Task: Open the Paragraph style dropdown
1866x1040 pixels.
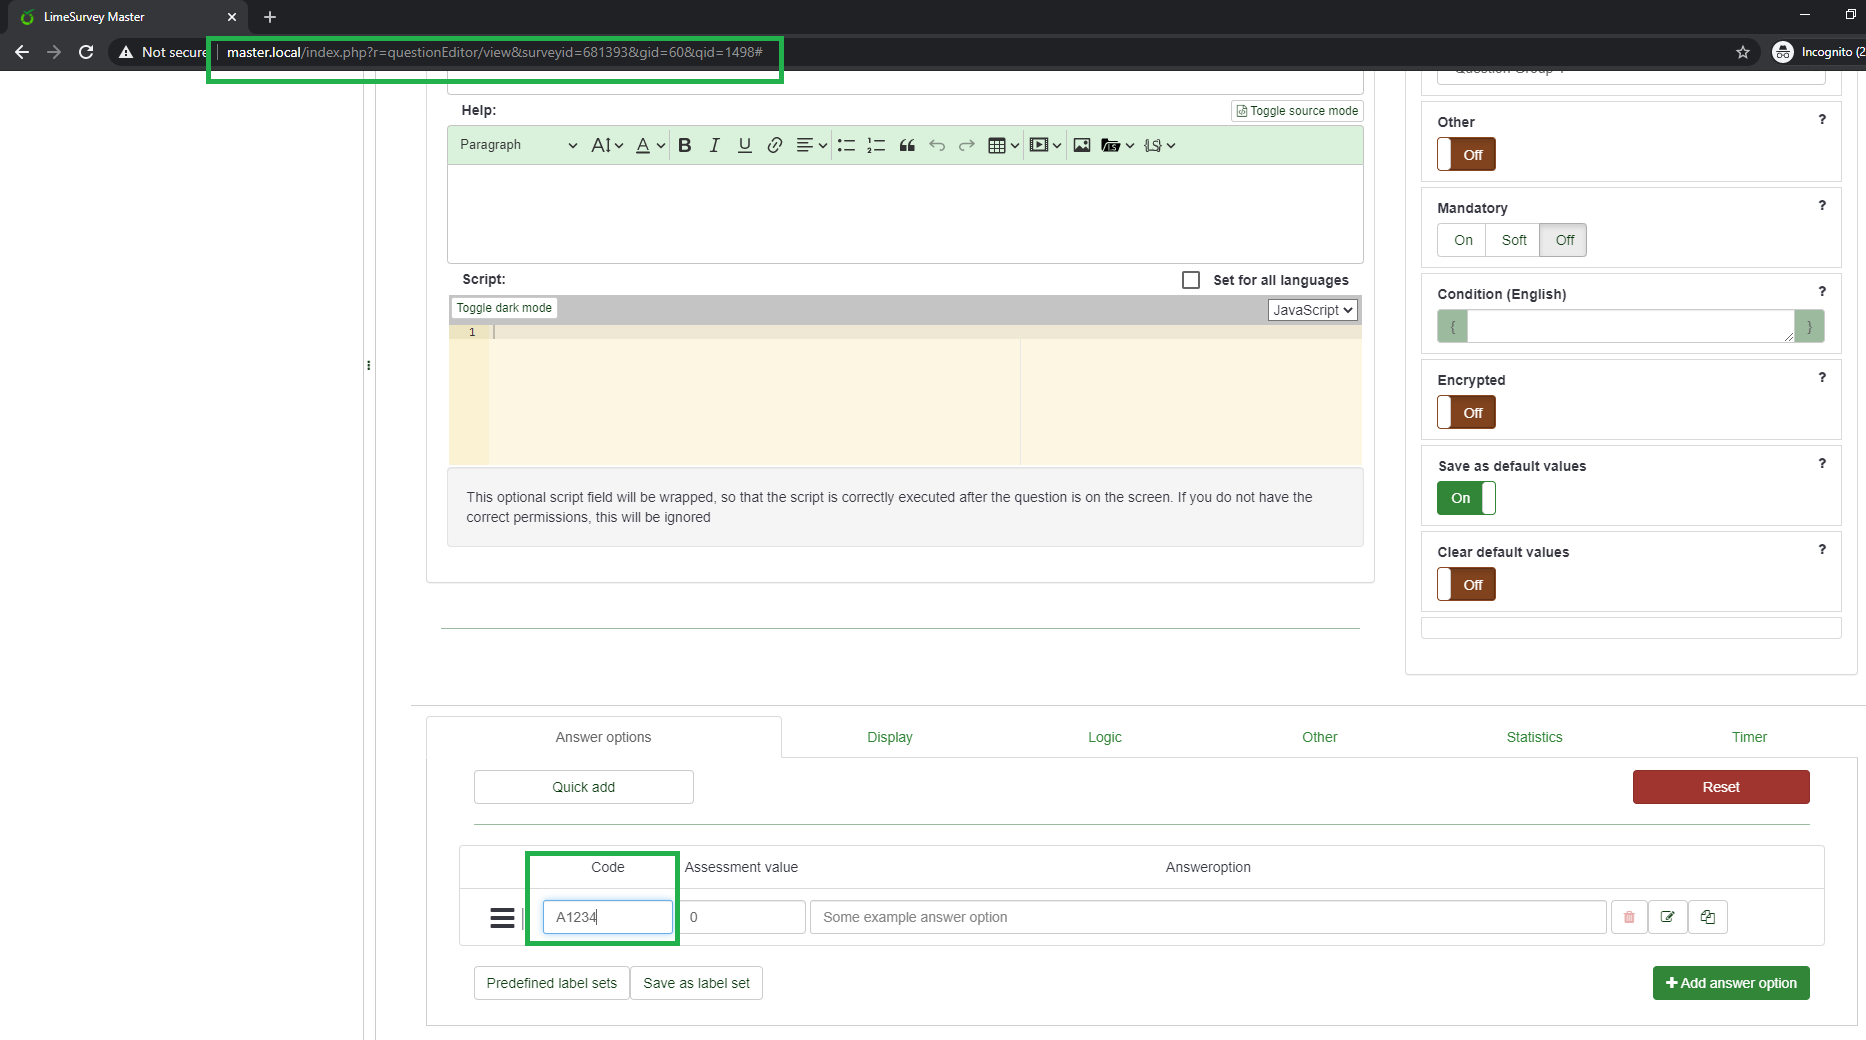Action: pyautogui.click(x=518, y=145)
